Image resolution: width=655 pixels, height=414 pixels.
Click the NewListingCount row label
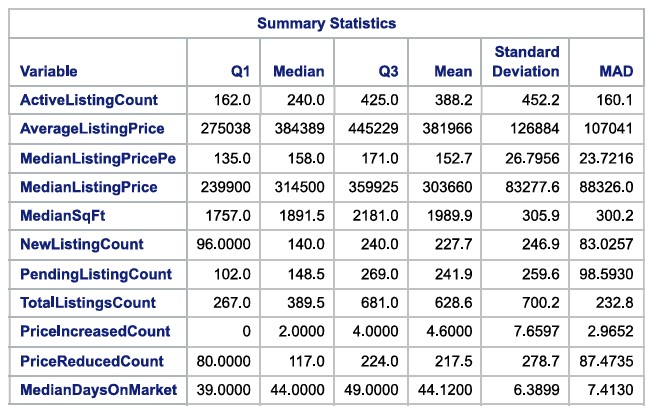[82, 244]
